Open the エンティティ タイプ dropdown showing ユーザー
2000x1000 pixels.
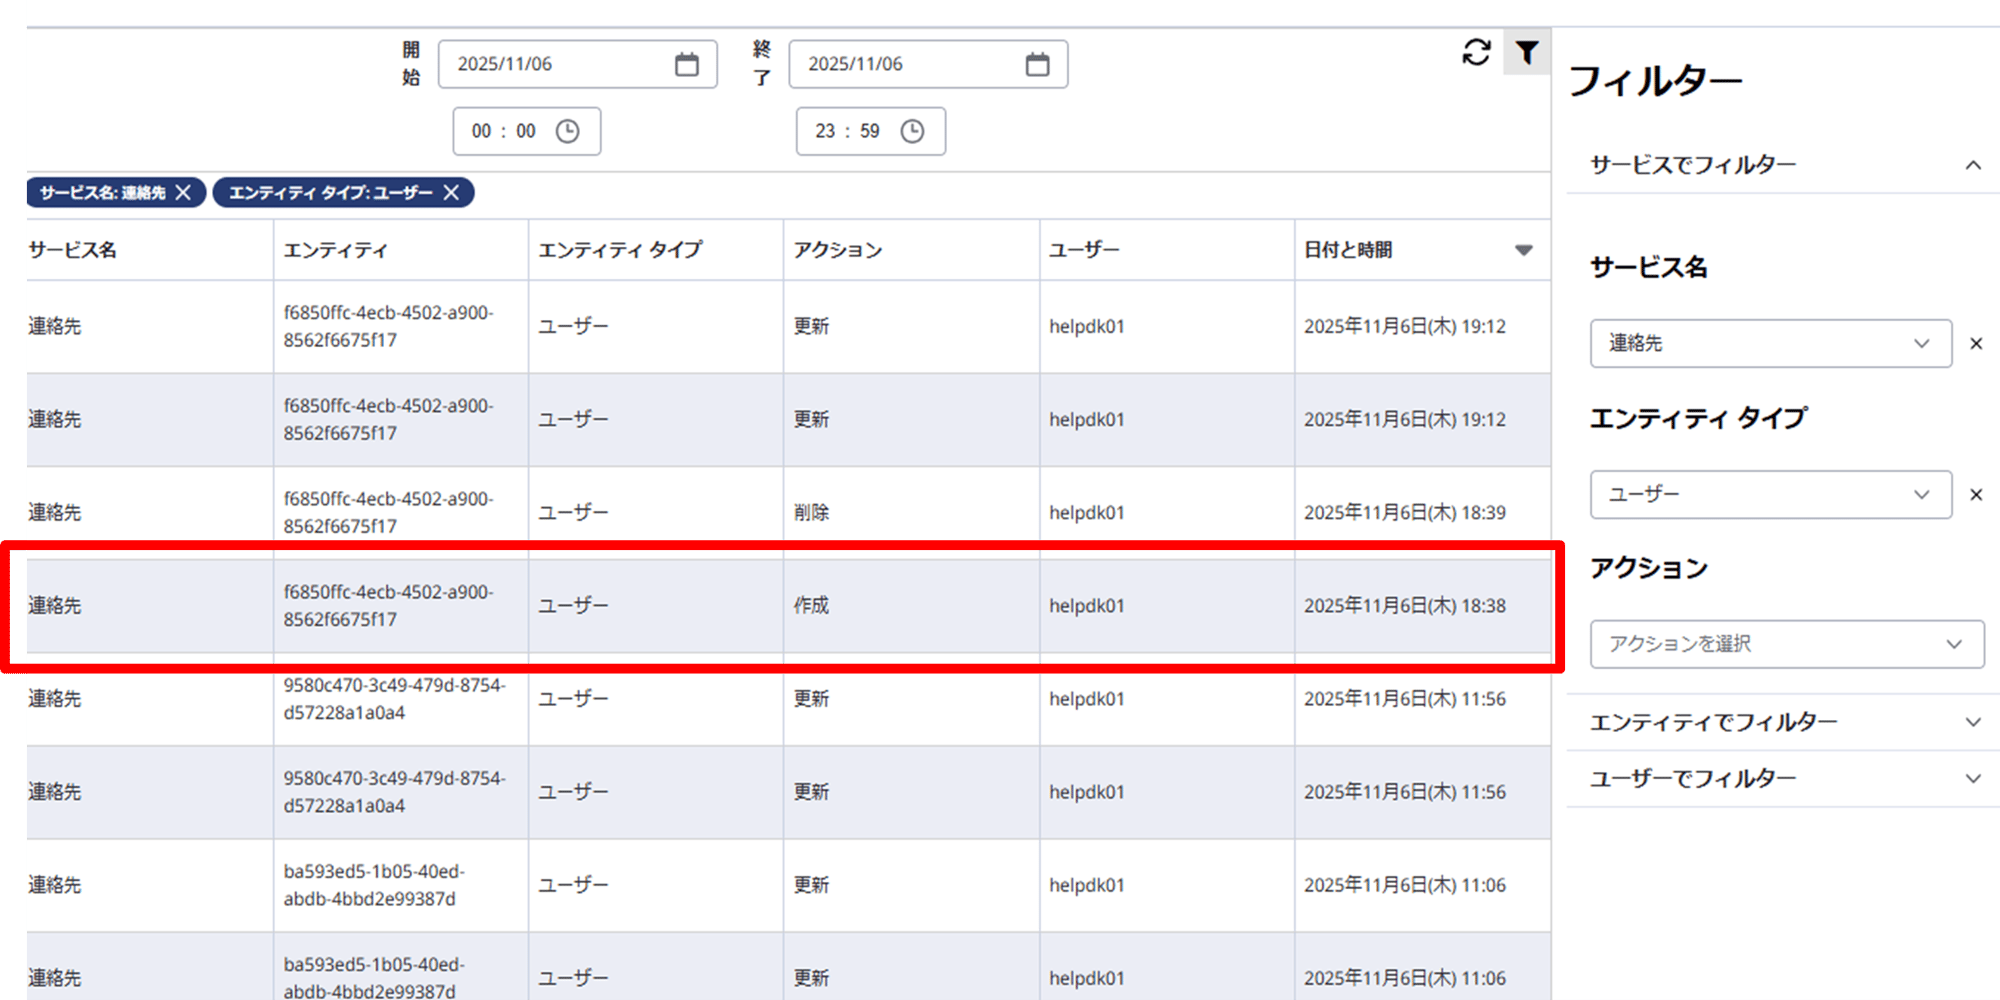[x=1770, y=495]
